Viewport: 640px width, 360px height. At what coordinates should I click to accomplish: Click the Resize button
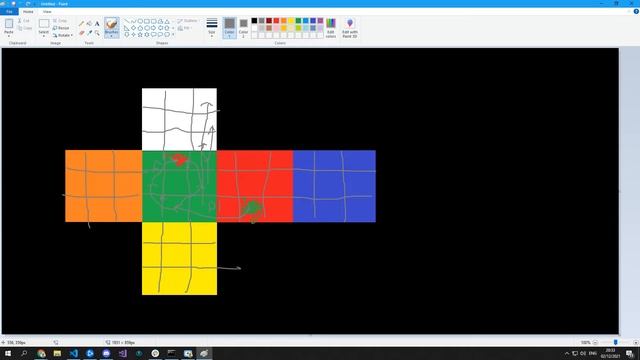61,28
